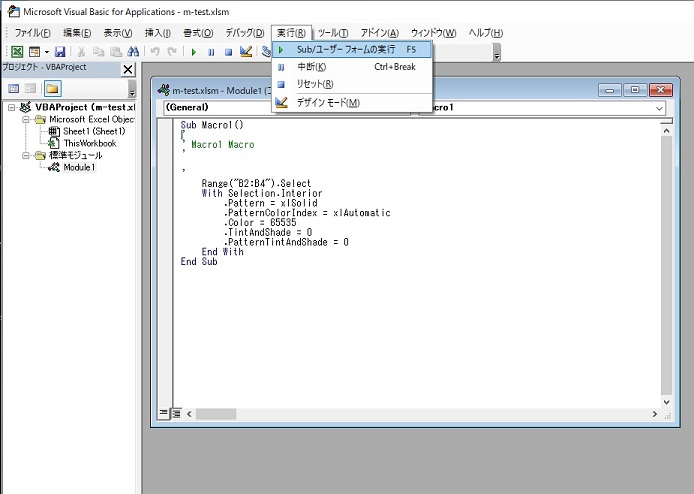Click the View Code icon in Project pane

[14, 89]
